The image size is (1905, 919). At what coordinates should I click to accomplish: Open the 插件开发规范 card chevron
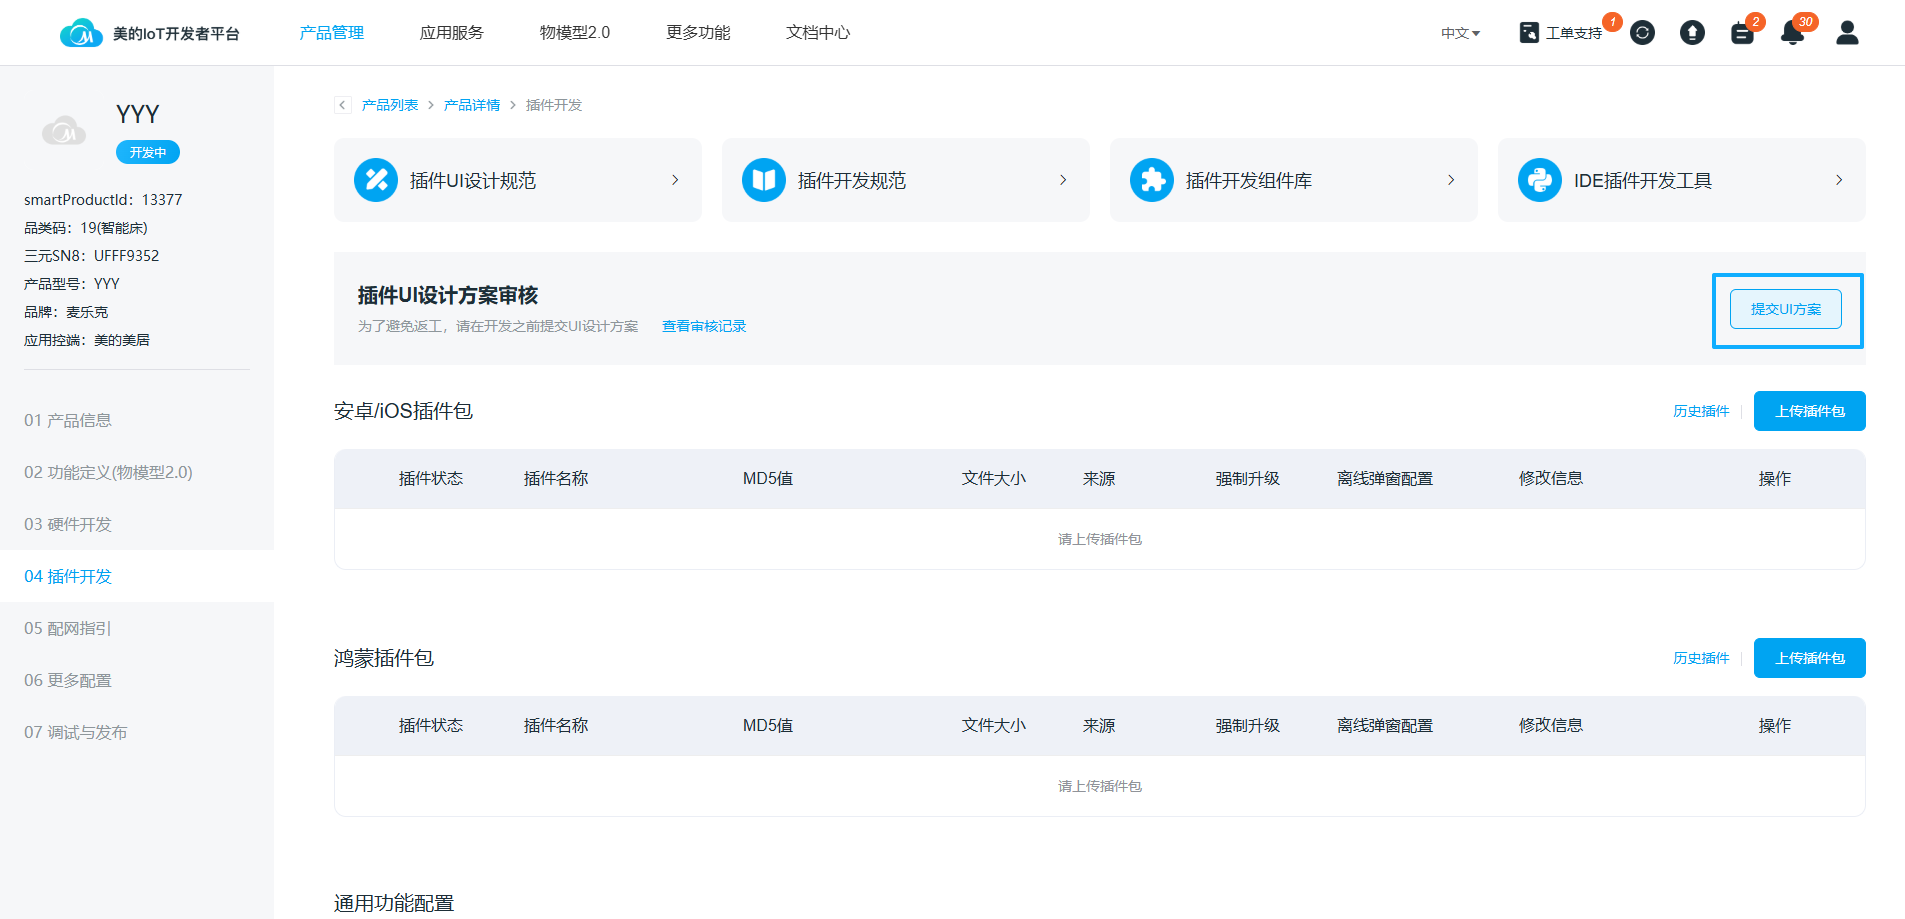coord(1063,180)
